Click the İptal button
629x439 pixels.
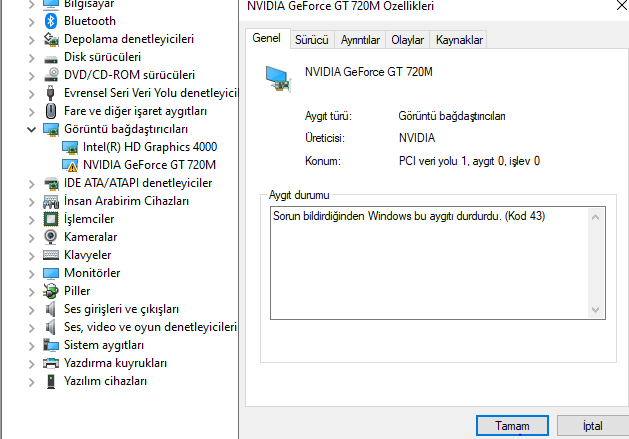point(592,426)
